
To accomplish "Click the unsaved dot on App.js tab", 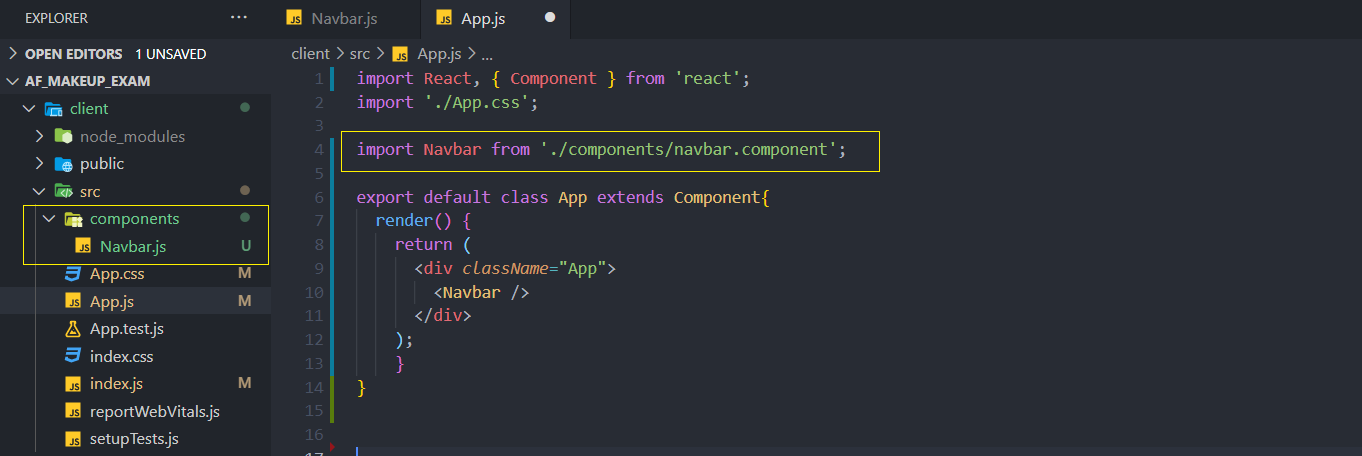I will pyautogui.click(x=550, y=18).
